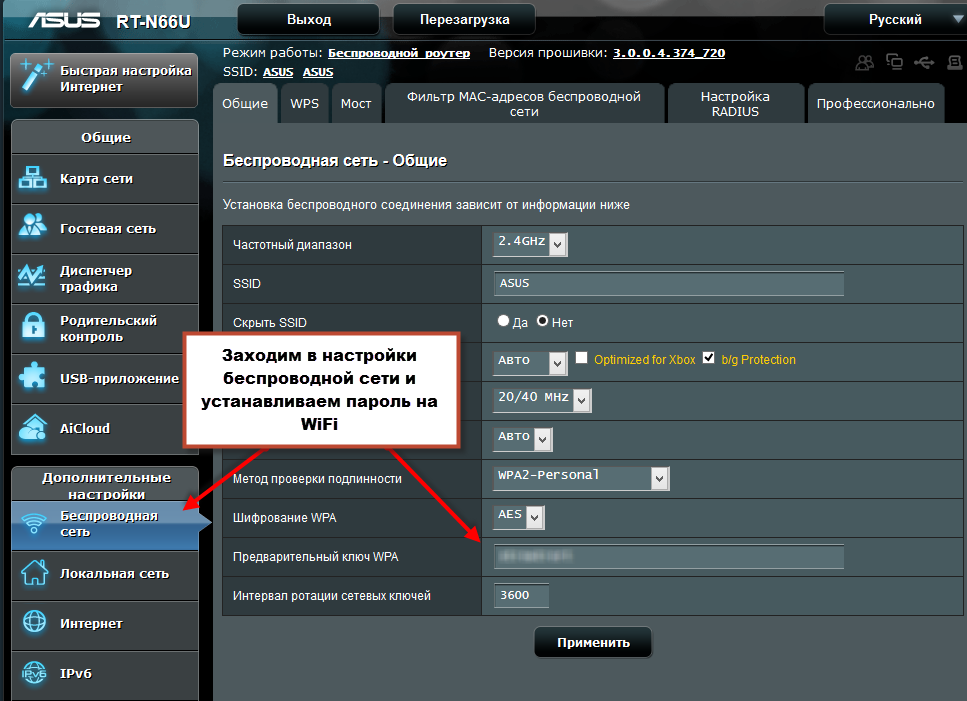The height and width of the screenshot is (701, 967).
Task: Open Диспетчер трафика menu item
Action: click(x=105, y=279)
